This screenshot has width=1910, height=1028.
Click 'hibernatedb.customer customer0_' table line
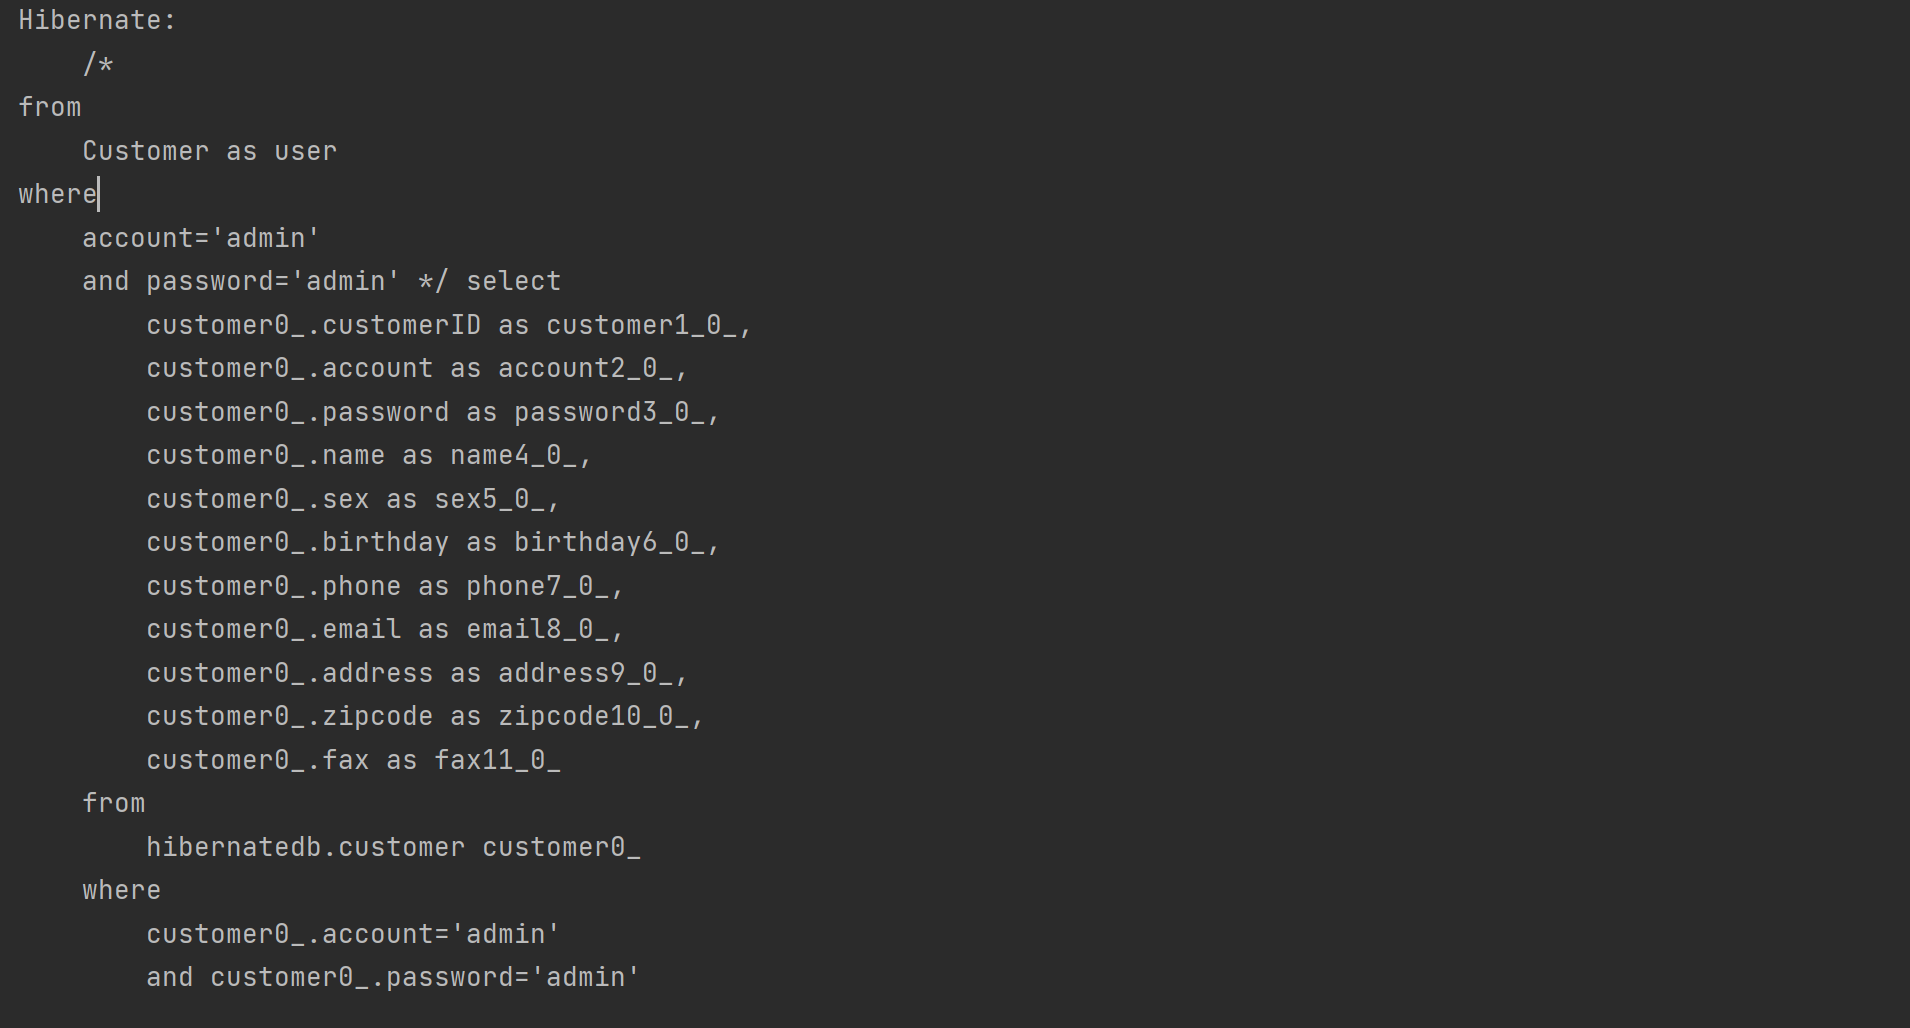(393, 847)
